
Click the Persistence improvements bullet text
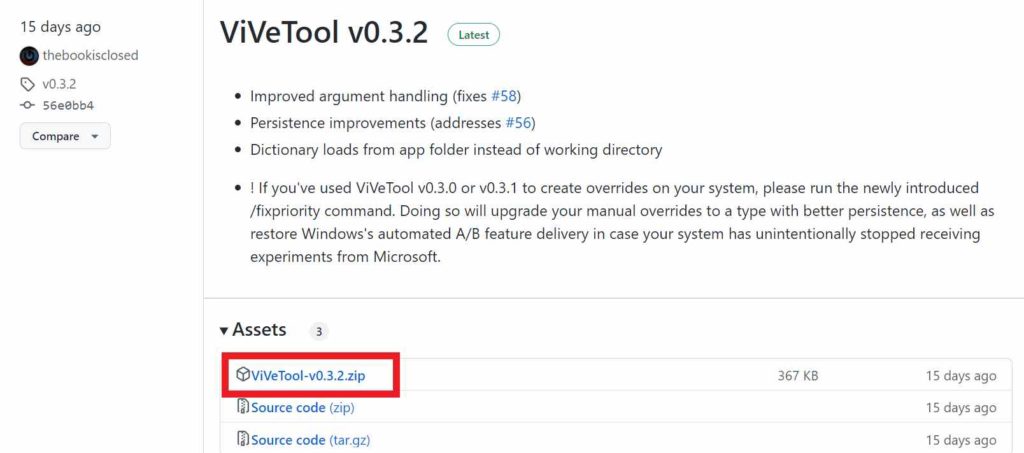click(392, 123)
